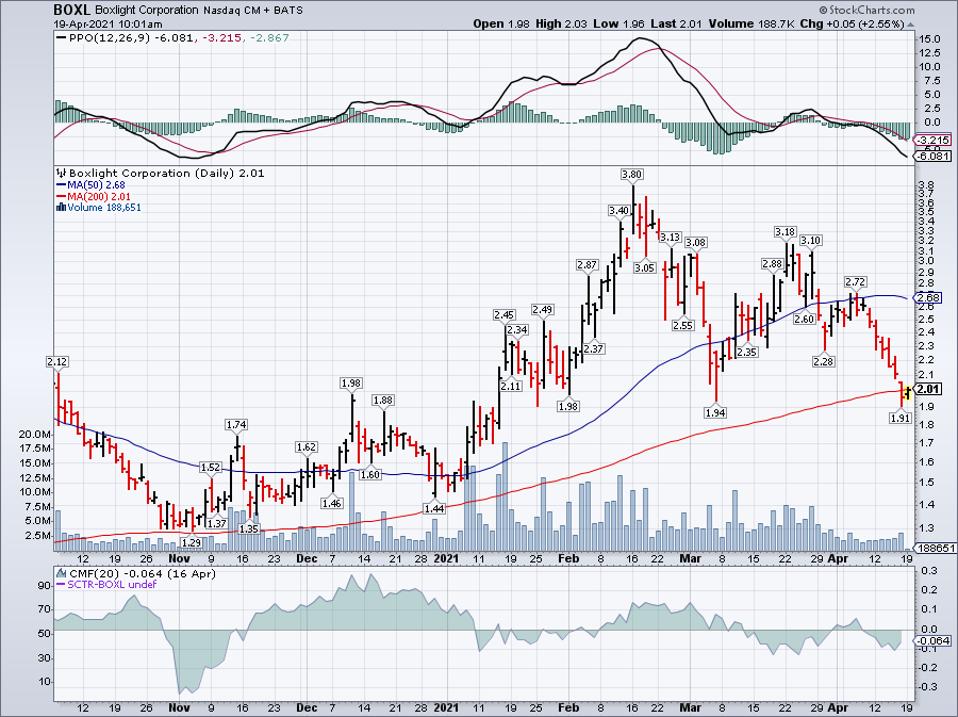958x717 pixels.
Task: Click the -6.081 PPO tag on the right axis
Action: coord(934,156)
